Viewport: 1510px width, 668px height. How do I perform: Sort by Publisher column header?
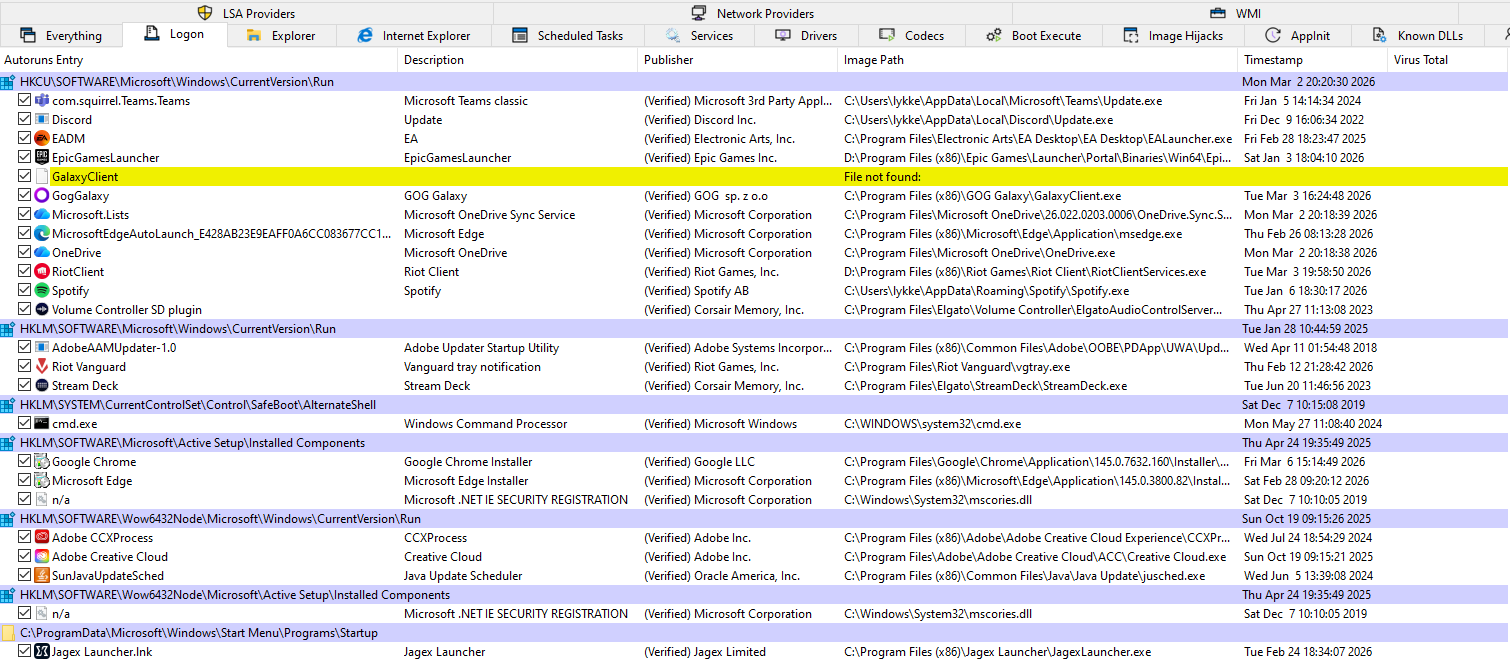click(x=739, y=60)
